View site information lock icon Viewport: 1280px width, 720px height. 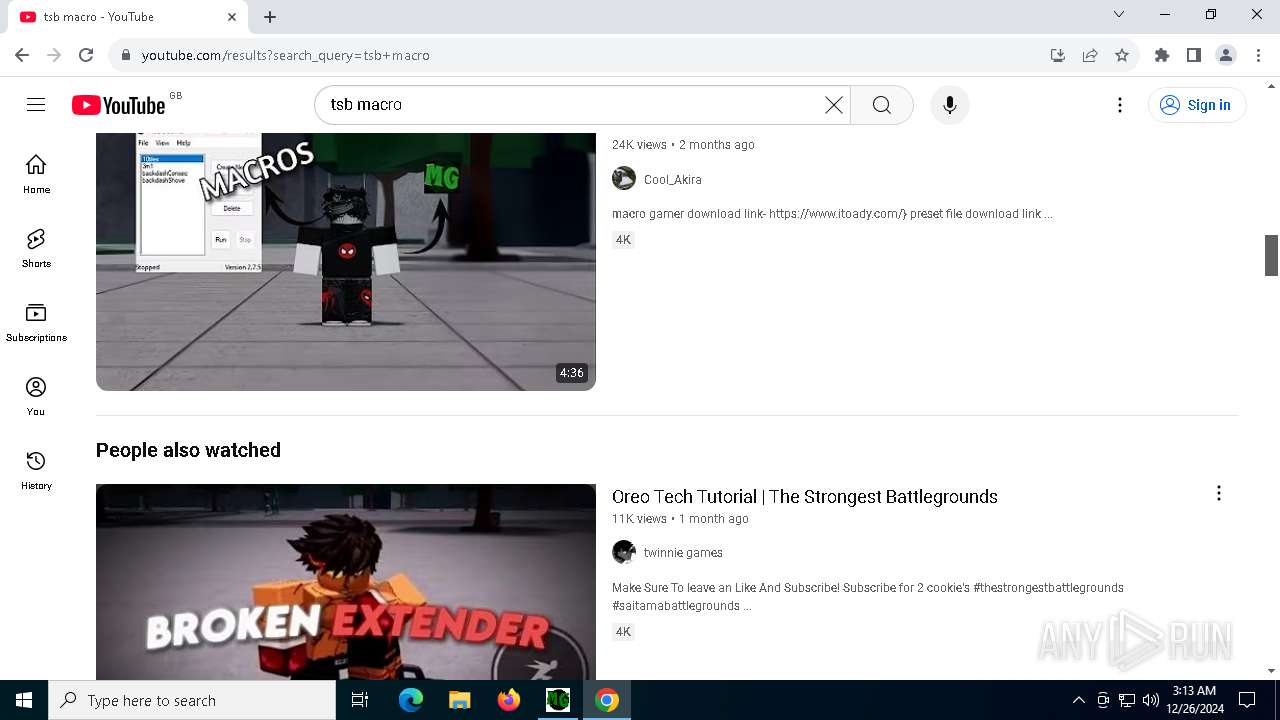(x=126, y=55)
